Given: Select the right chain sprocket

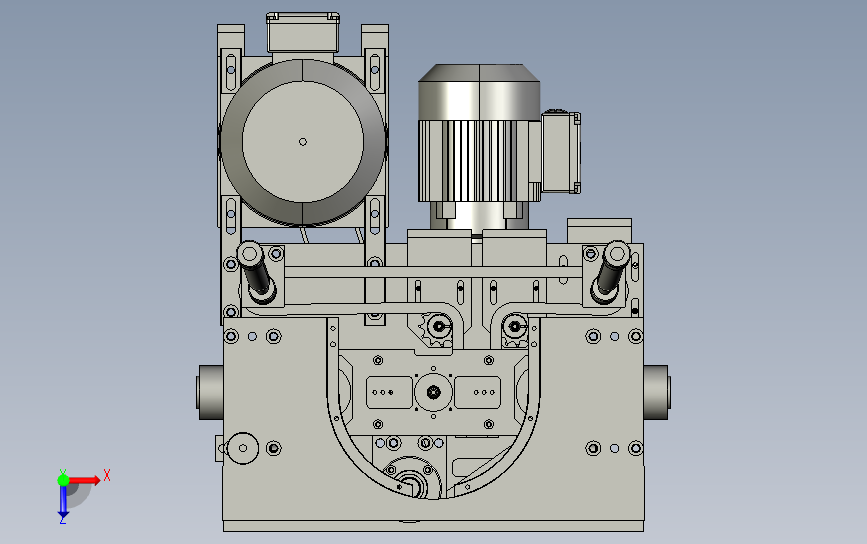Looking at the screenshot, I should point(515,329).
